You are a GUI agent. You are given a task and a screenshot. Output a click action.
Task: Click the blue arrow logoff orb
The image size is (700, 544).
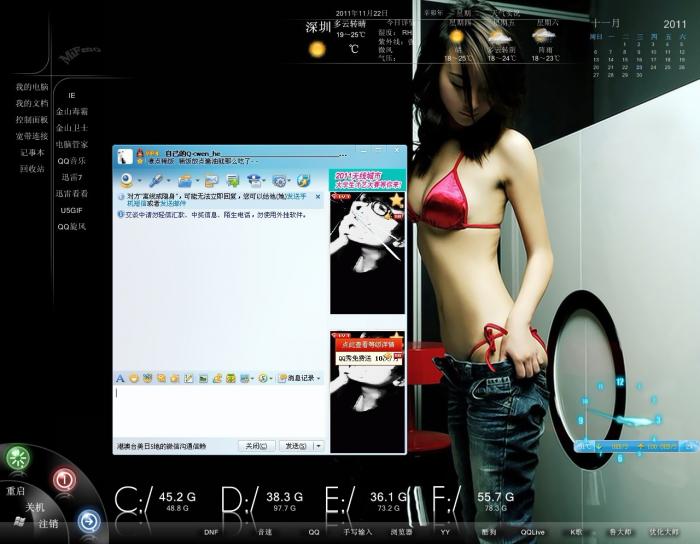tap(89, 521)
